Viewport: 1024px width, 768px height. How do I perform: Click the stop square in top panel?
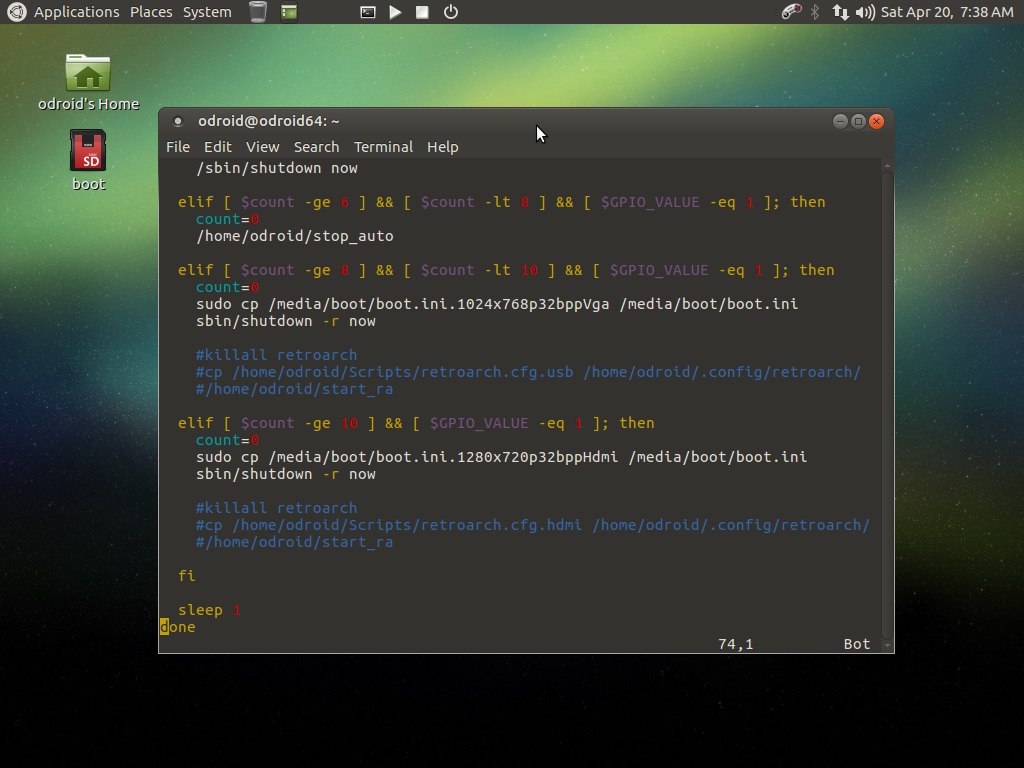[x=422, y=12]
